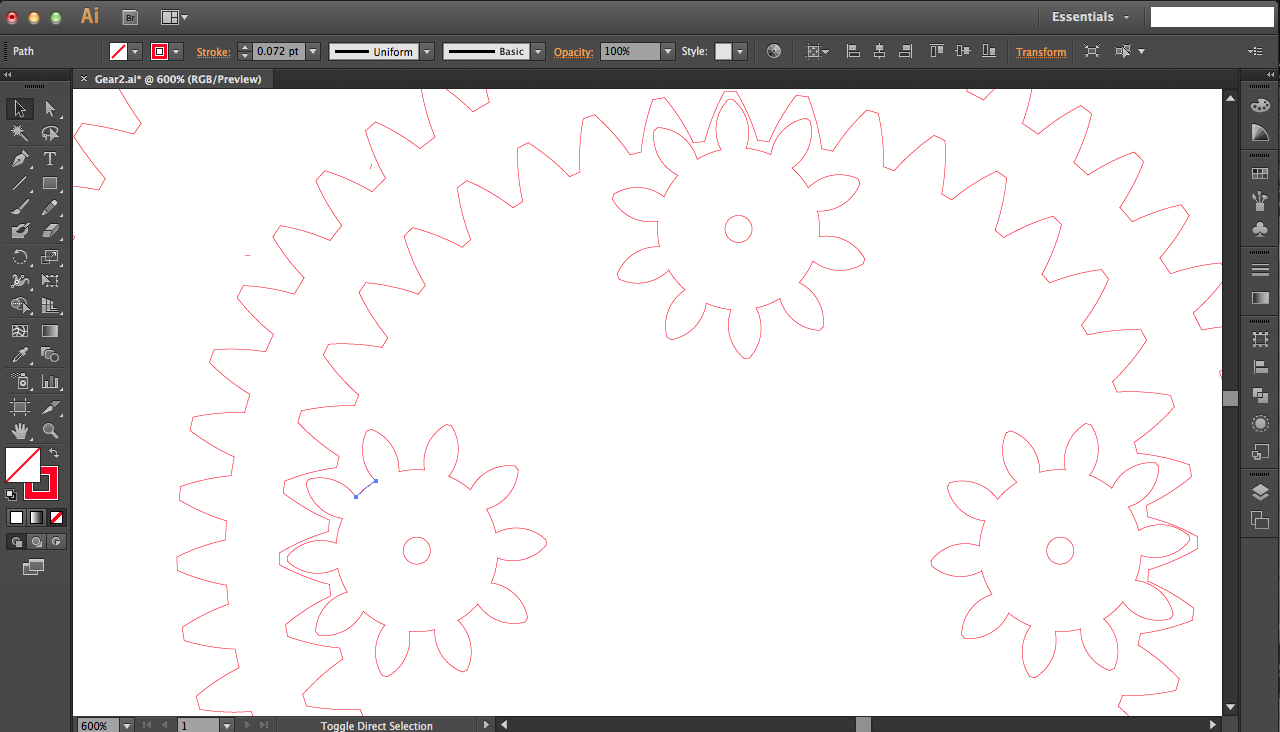Viewport: 1280px width, 732px height.
Task: Open the Opacity transparency link
Action: pos(574,52)
